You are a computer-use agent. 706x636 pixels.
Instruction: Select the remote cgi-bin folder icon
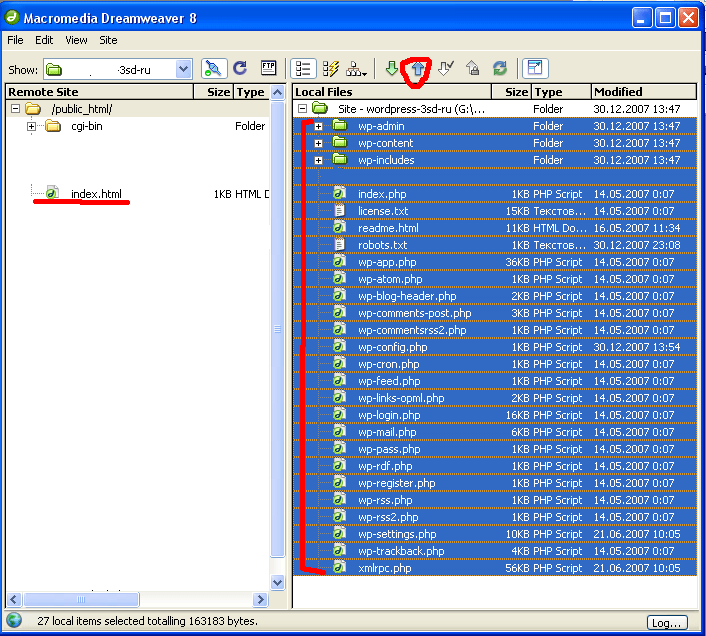tap(53, 126)
